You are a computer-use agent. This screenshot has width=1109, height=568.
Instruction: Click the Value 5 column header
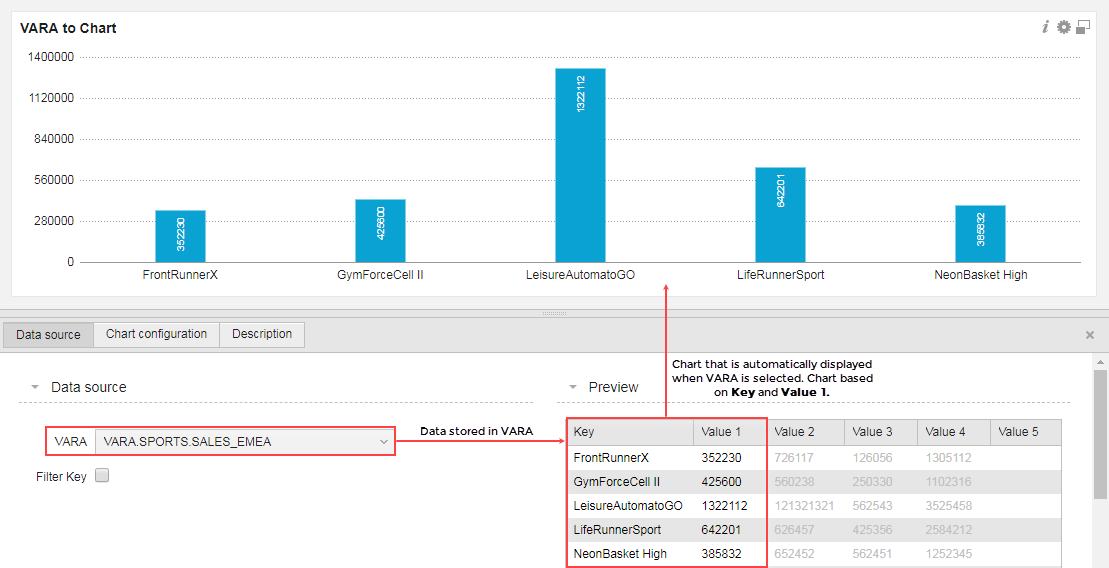[x=1026, y=432]
